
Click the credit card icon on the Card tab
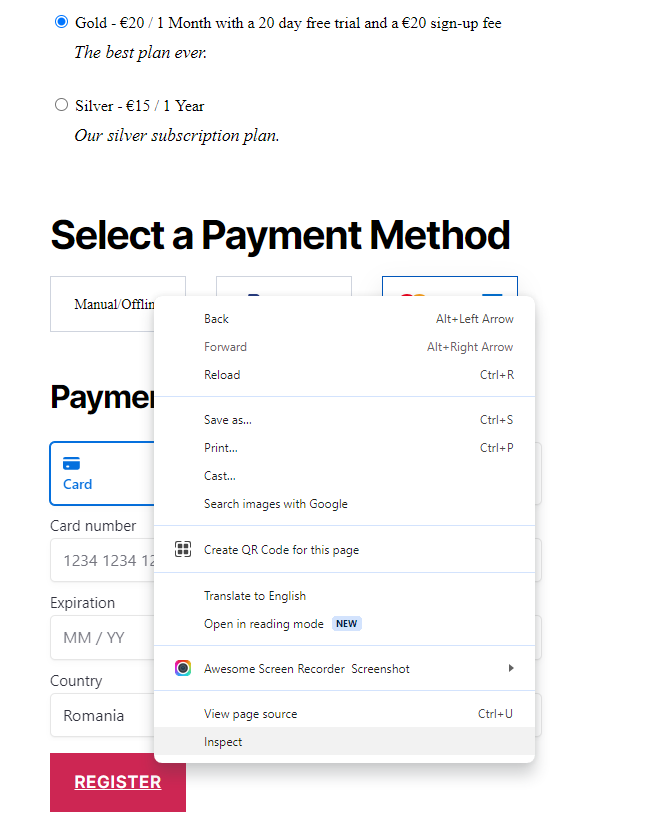click(x=71, y=463)
